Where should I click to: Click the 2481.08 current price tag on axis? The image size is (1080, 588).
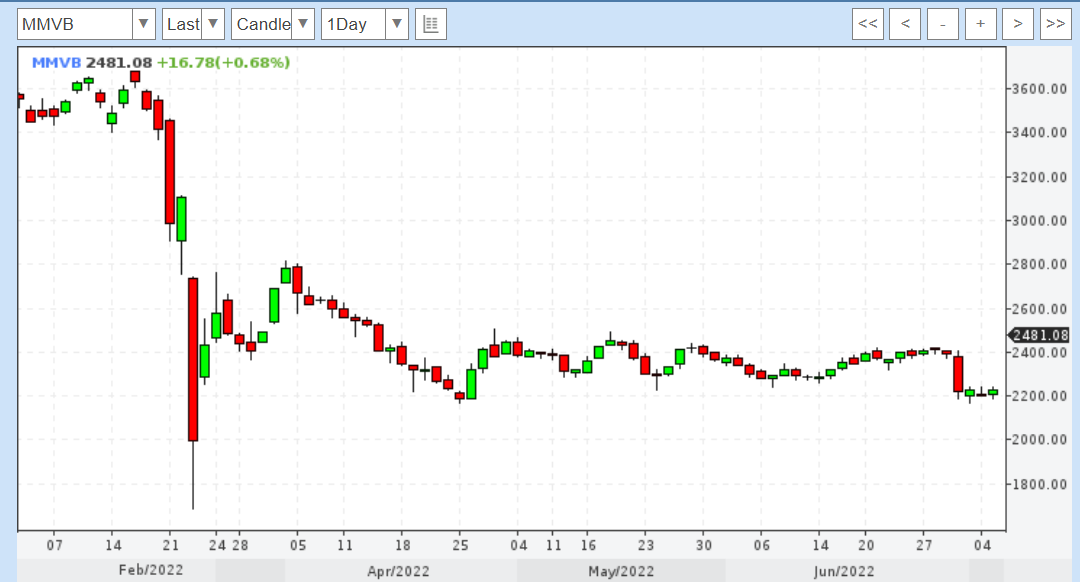(x=1040, y=336)
